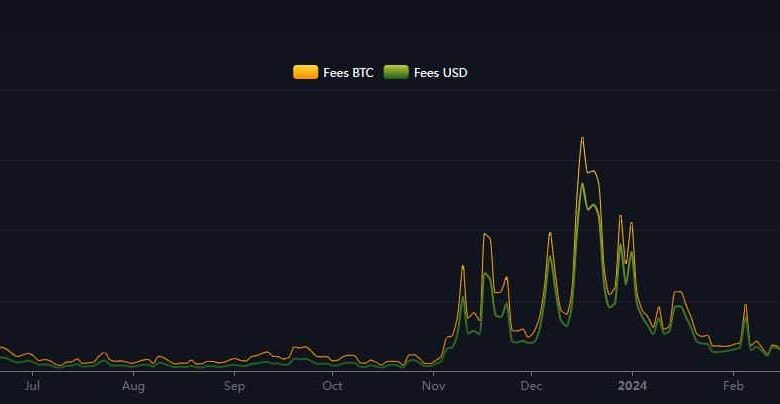Select the Aug label on the time axis
Screen dimensions: 780x404
(133, 385)
